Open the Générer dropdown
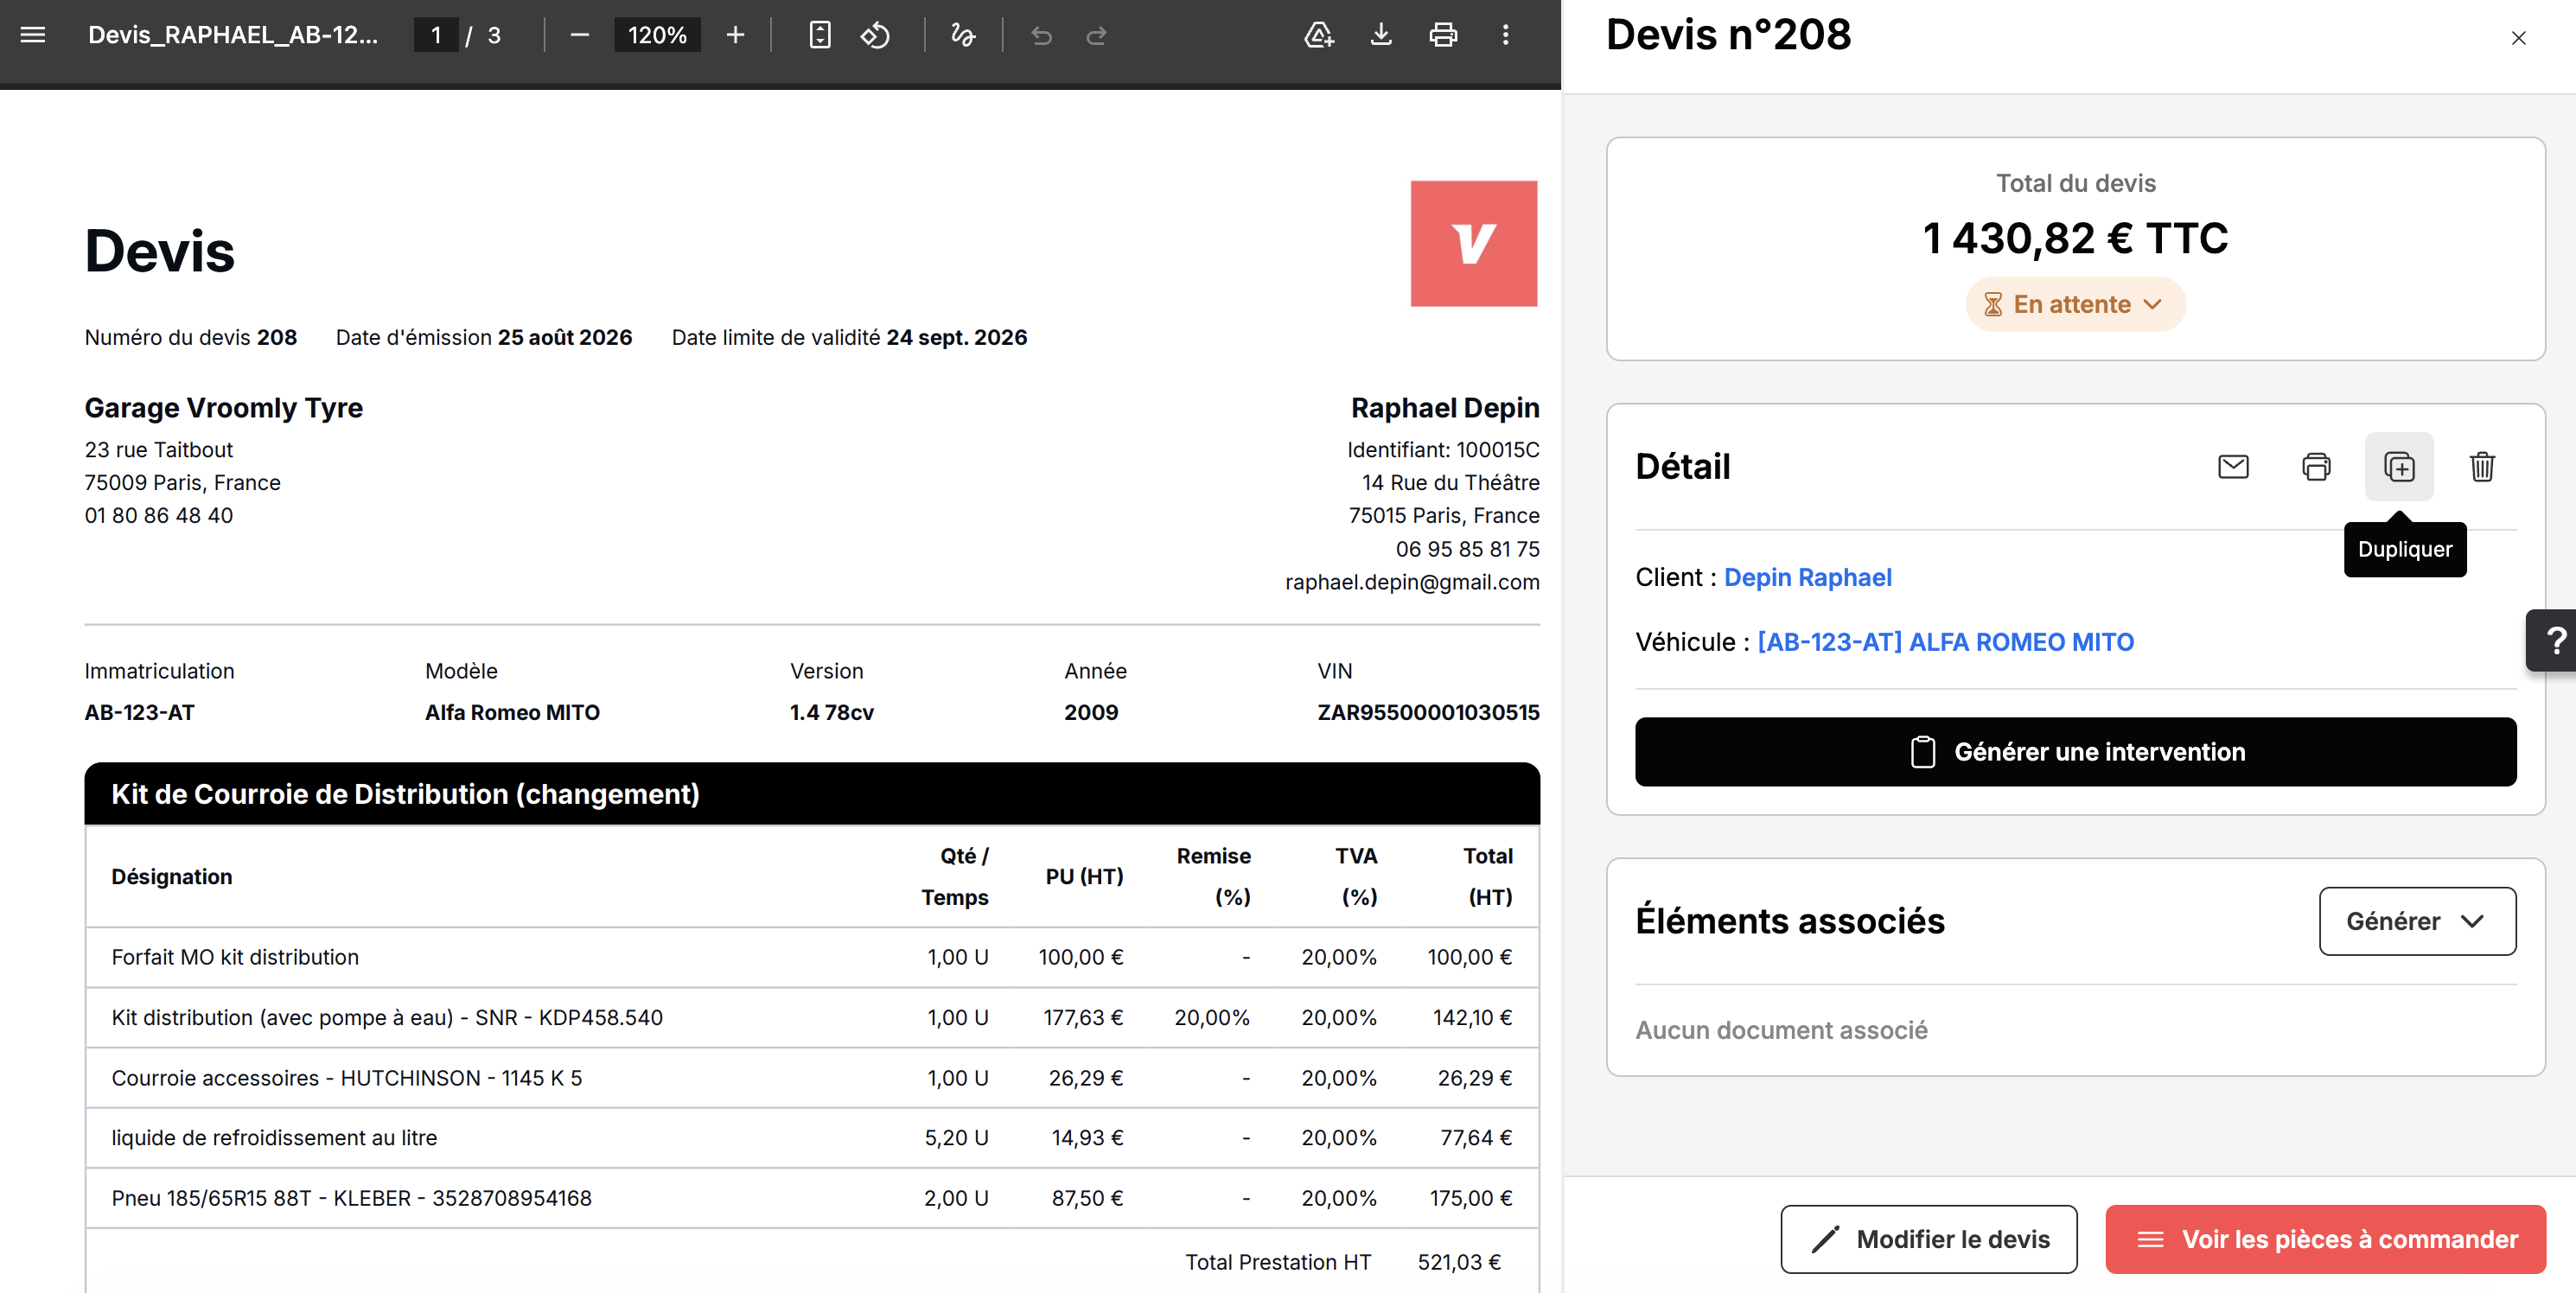The image size is (2576, 1293). [x=2417, y=921]
